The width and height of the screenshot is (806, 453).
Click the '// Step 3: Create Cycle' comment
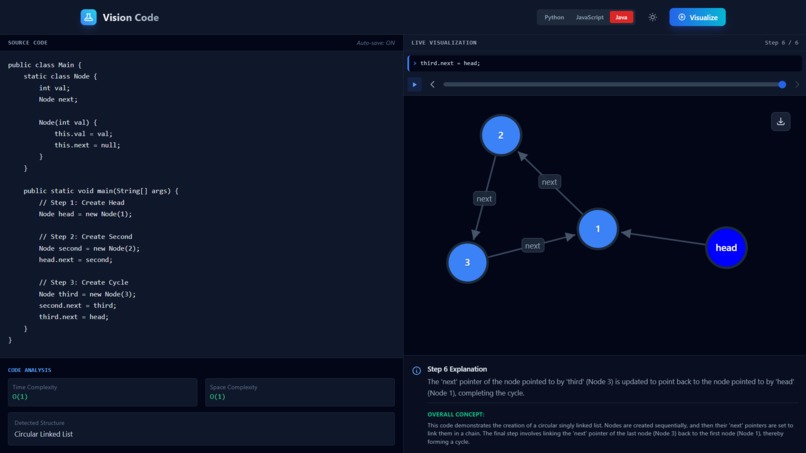(83, 282)
